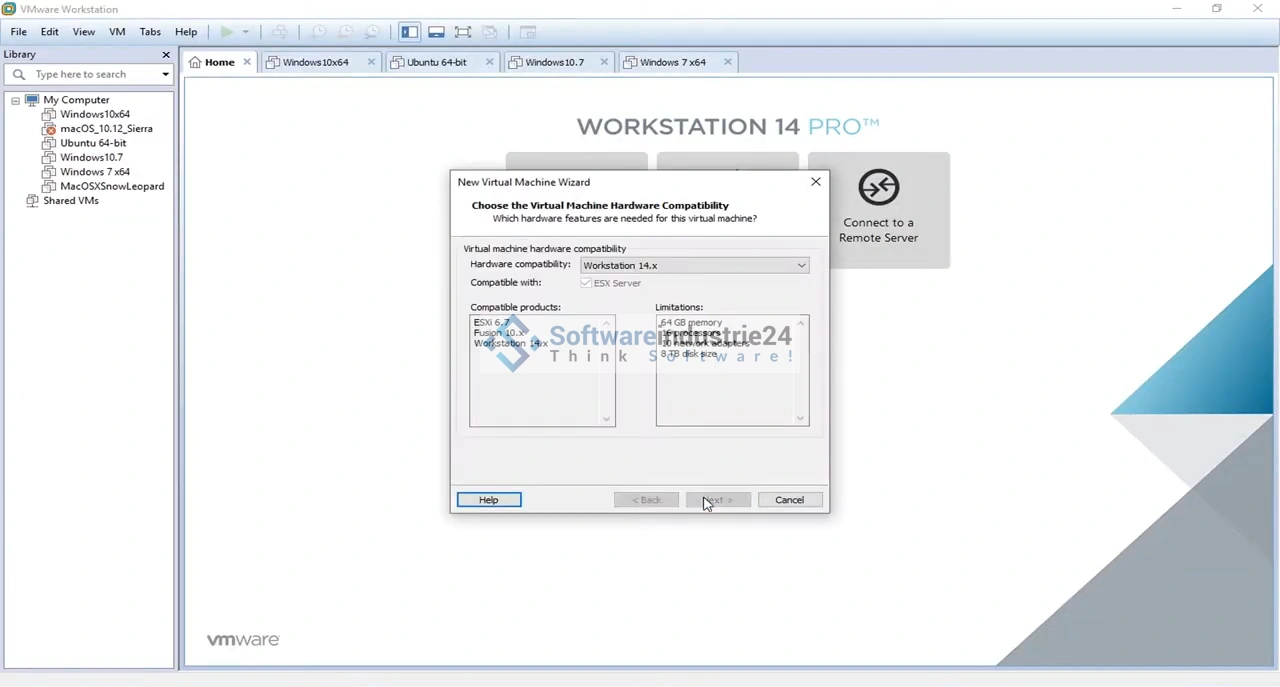Enter full screen mode via toolbar icon

coord(463,32)
